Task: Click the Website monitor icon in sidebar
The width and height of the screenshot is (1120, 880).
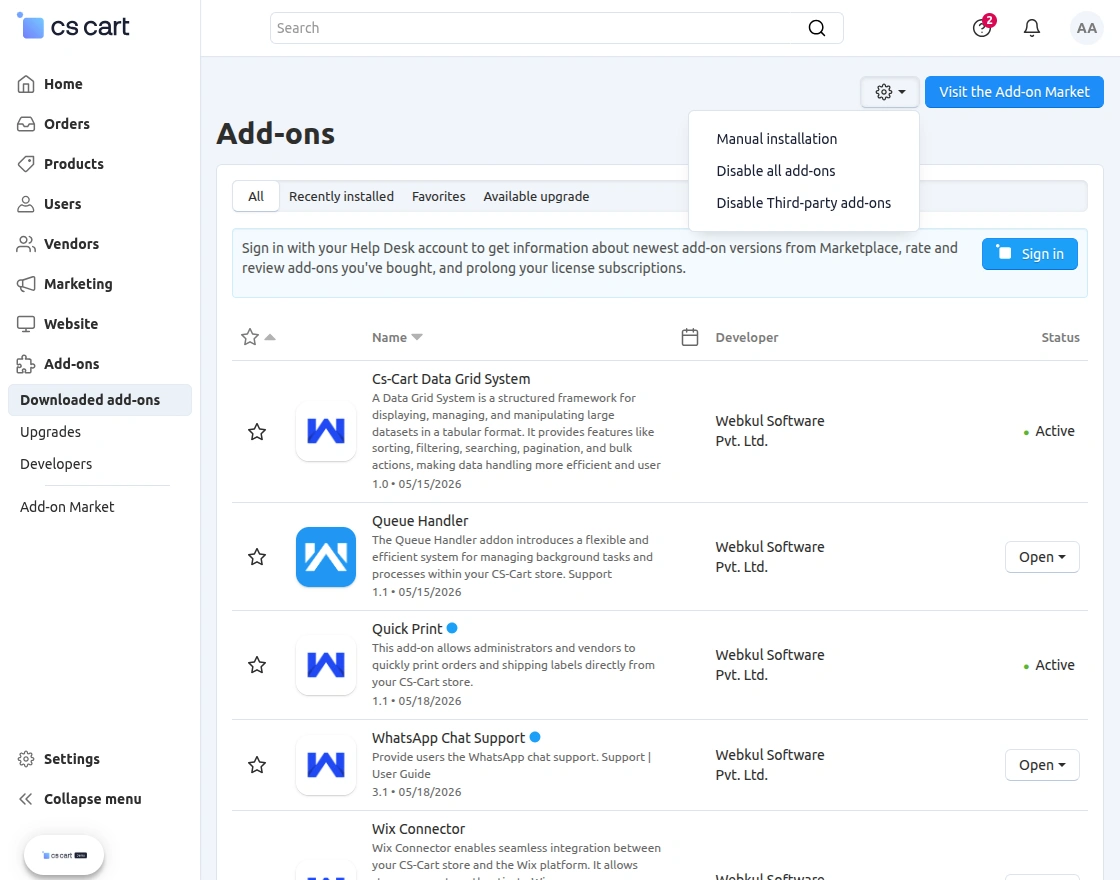Action: pos(26,324)
